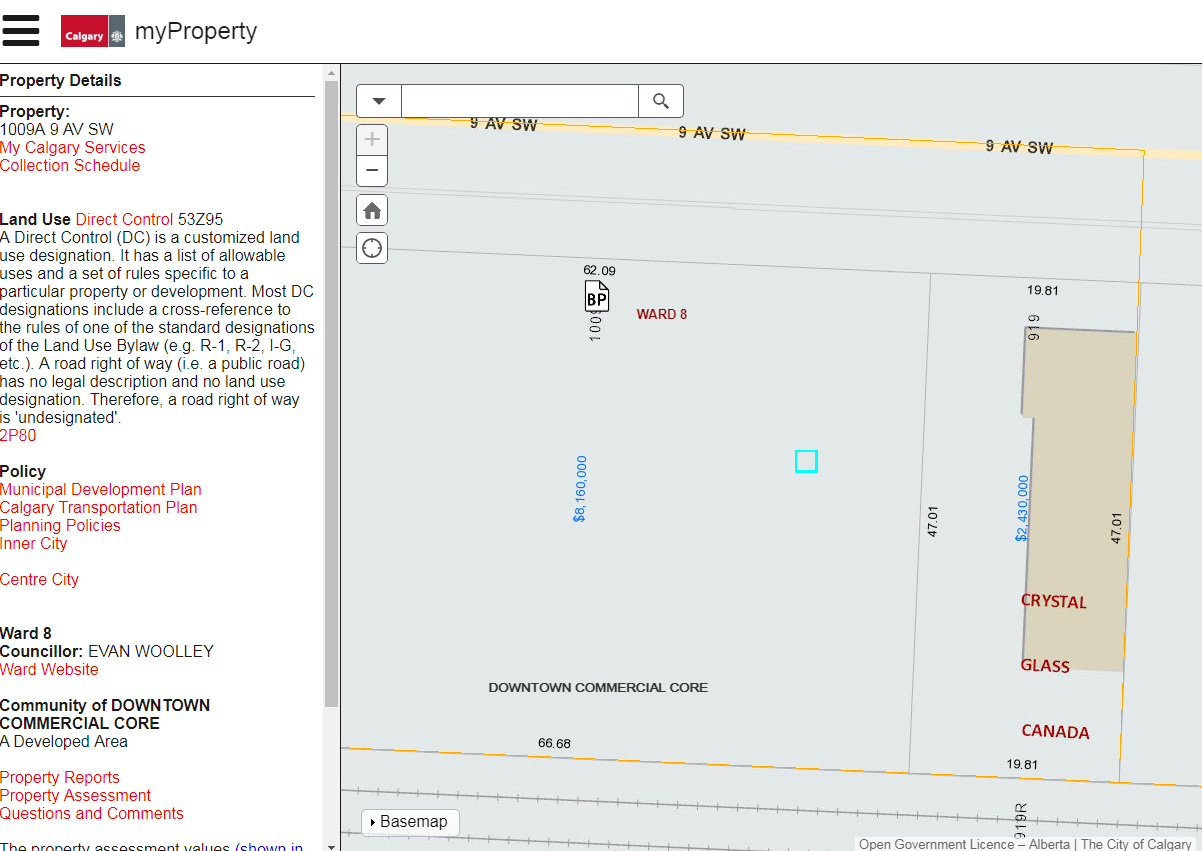Zoom in on the map

pos(372,140)
